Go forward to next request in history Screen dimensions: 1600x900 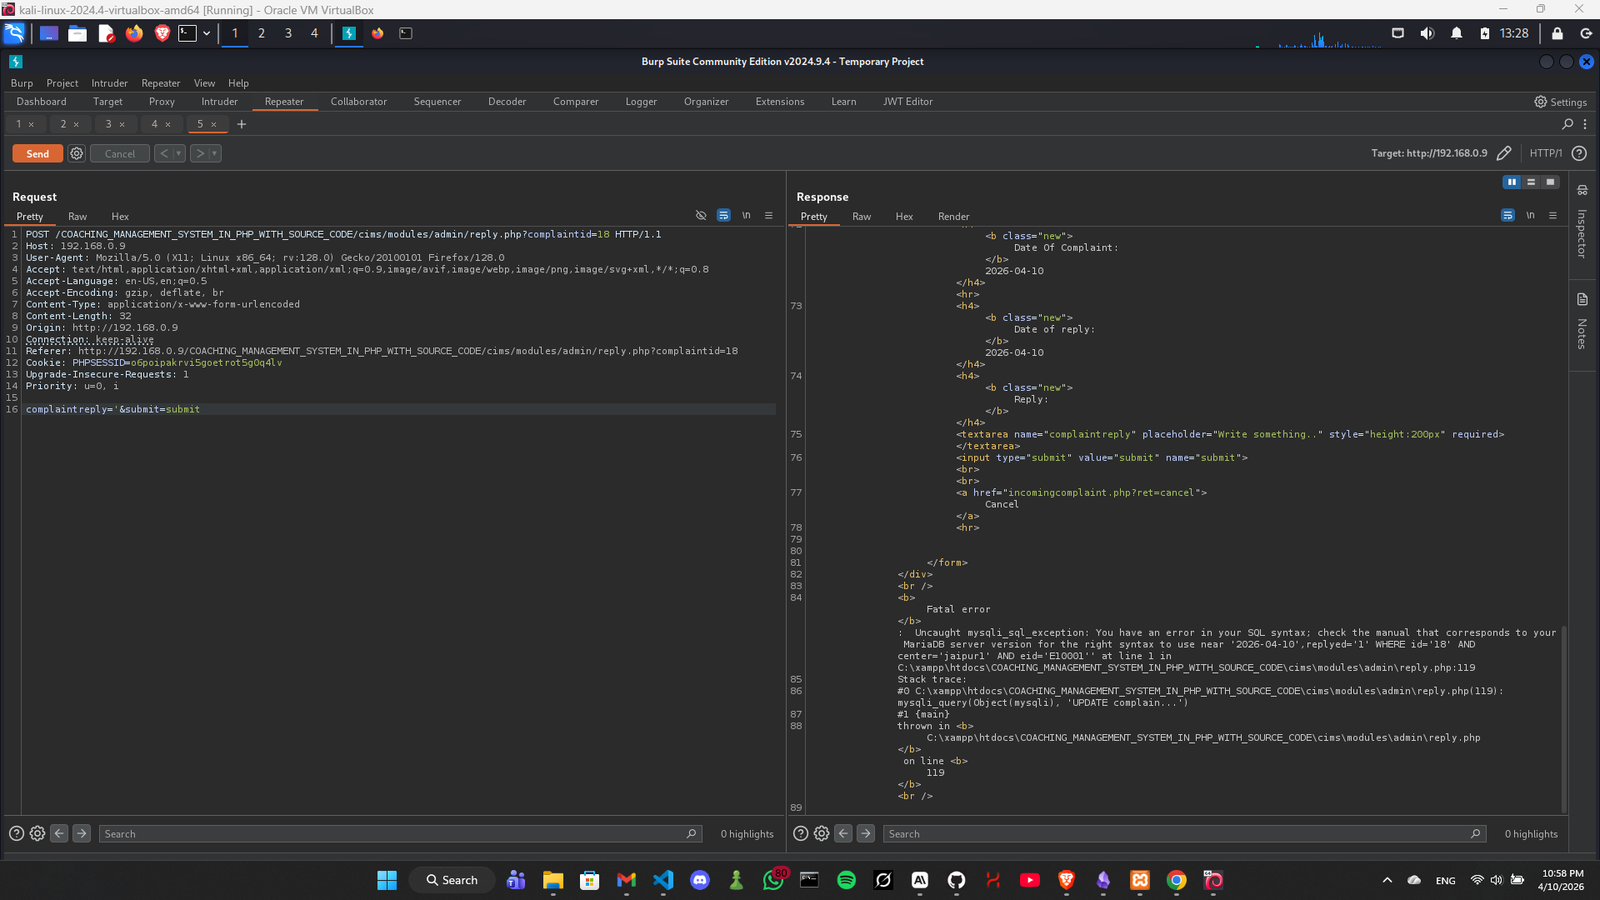pyautogui.click(x=199, y=153)
